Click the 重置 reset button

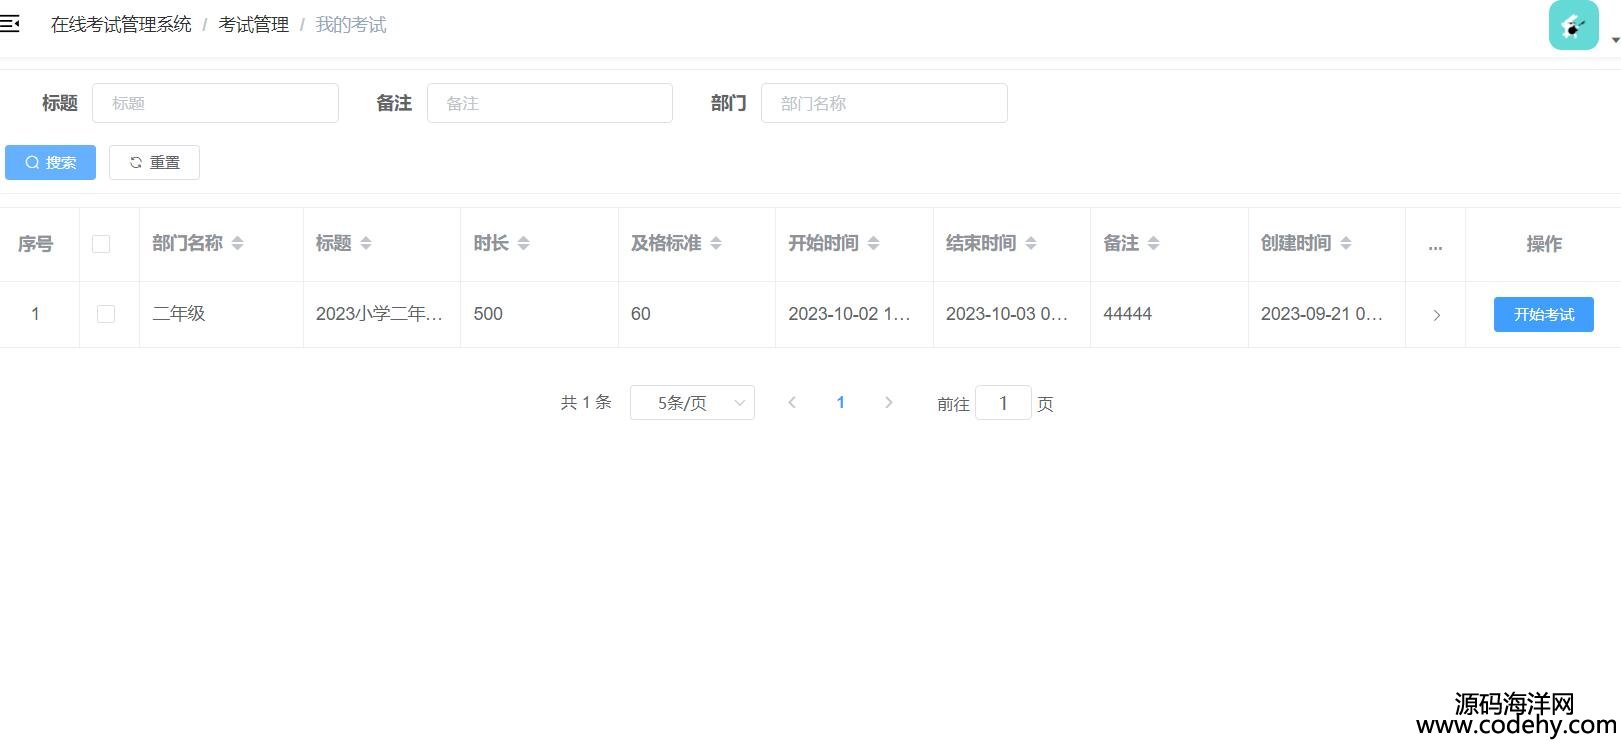[x=154, y=162]
